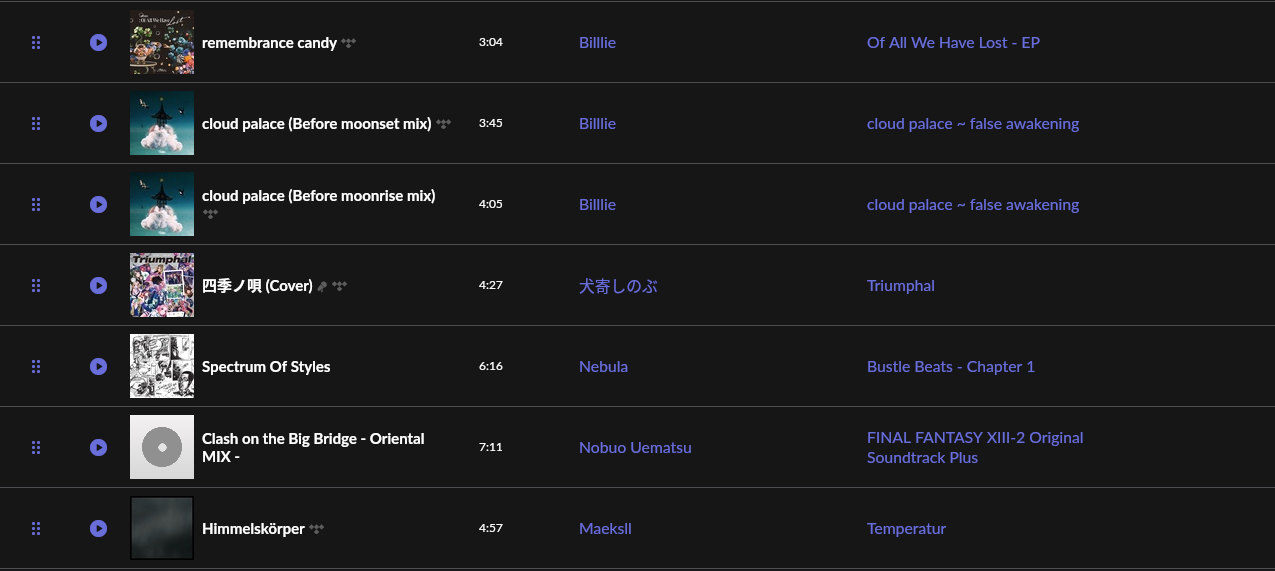Grab drag handle of remembrance candy row
This screenshot has width=1275, height=571.
point(36,42)
